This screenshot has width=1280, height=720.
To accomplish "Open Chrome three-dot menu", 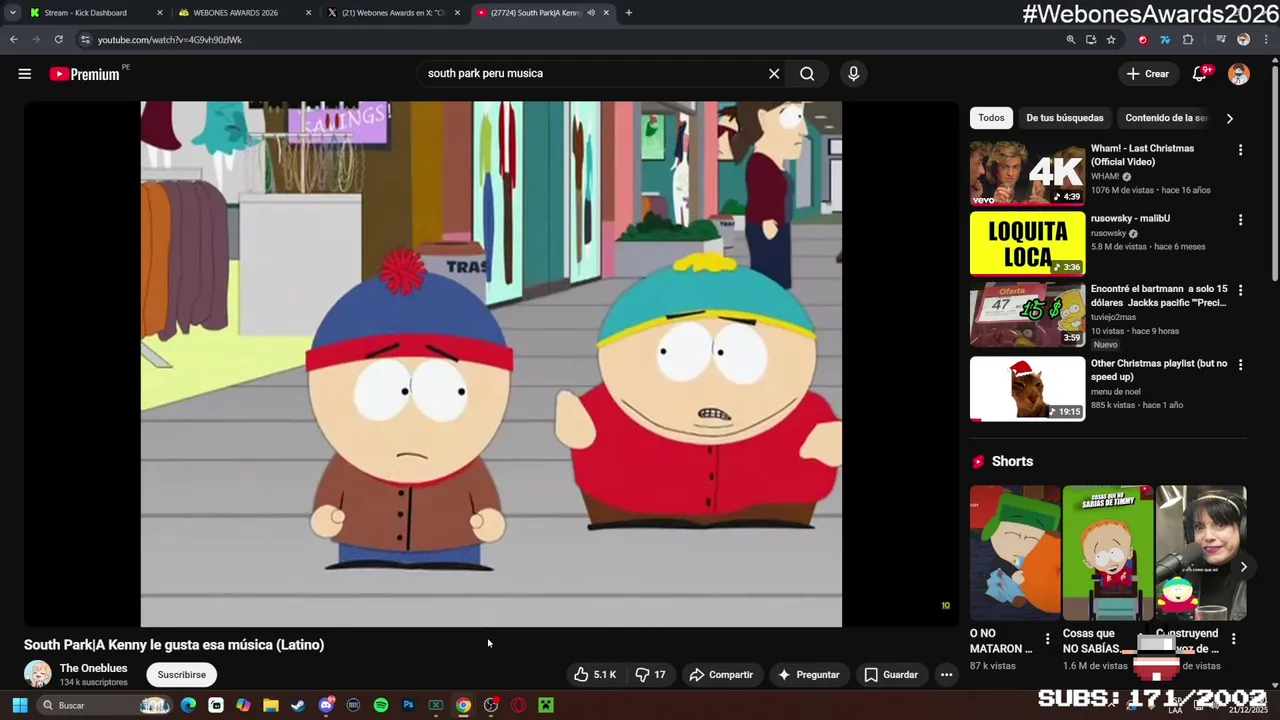I will [1266, 40].
